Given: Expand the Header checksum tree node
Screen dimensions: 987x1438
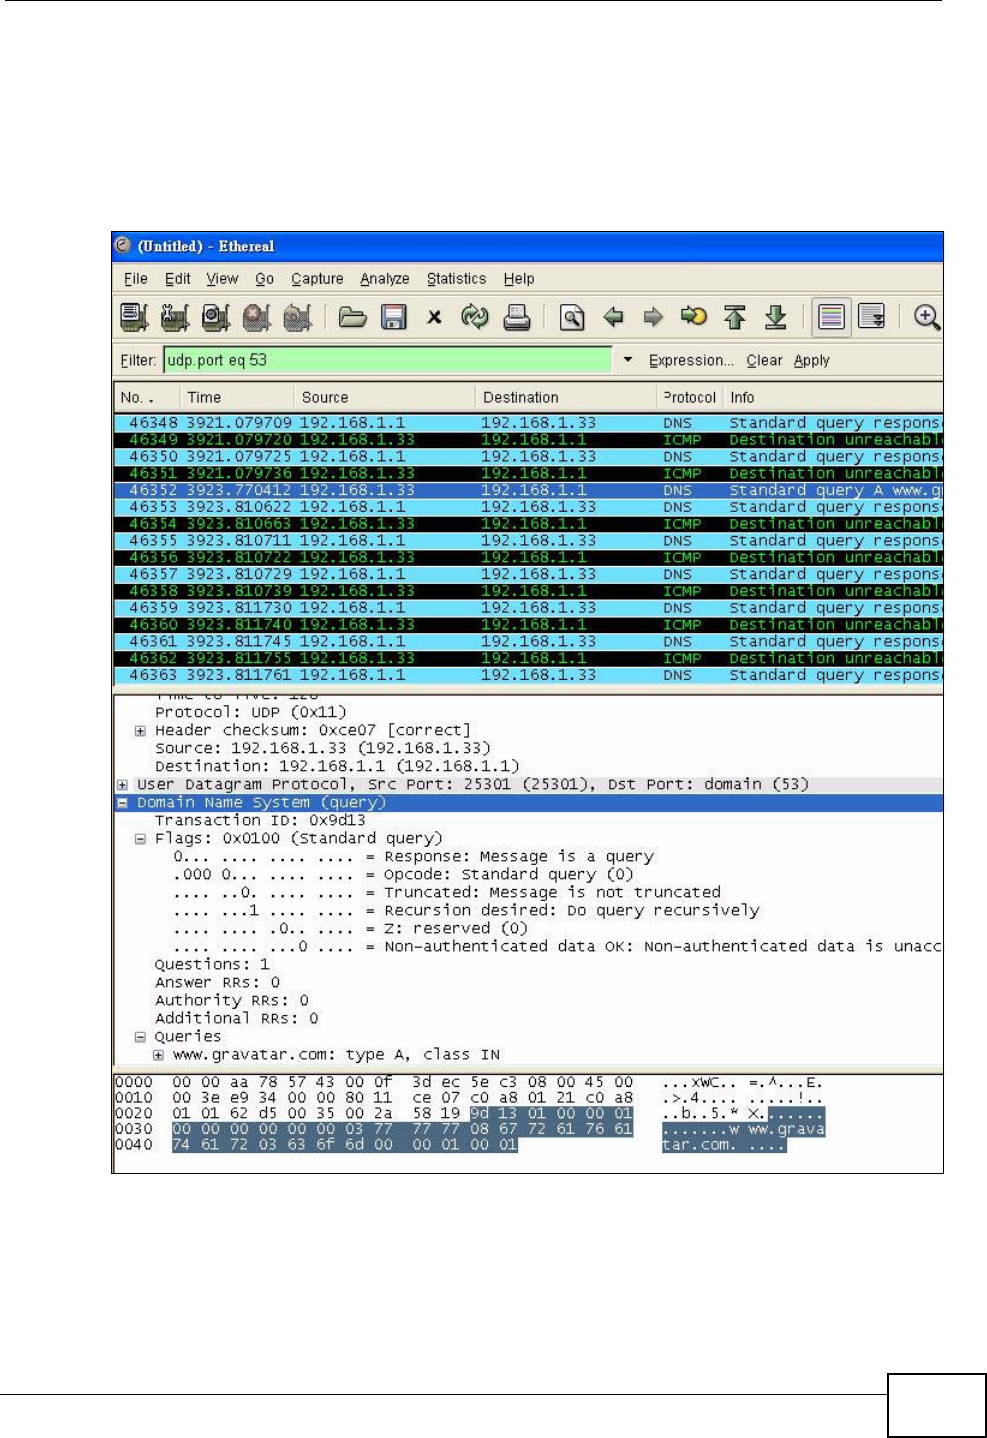Looking at the screenshot, I should (x=140, y=731).
